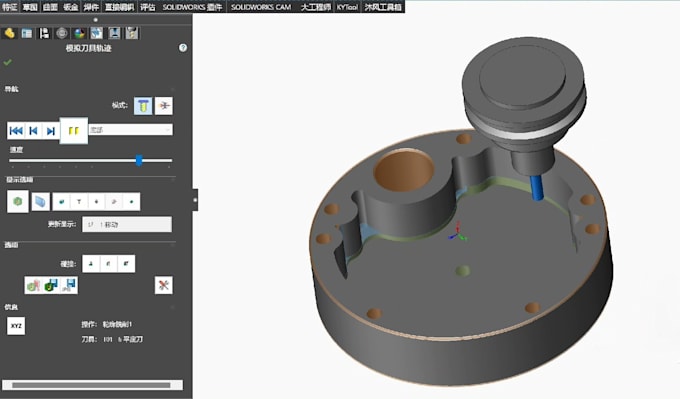Click the green checkmark to confirm simulation

coord(7,62)
